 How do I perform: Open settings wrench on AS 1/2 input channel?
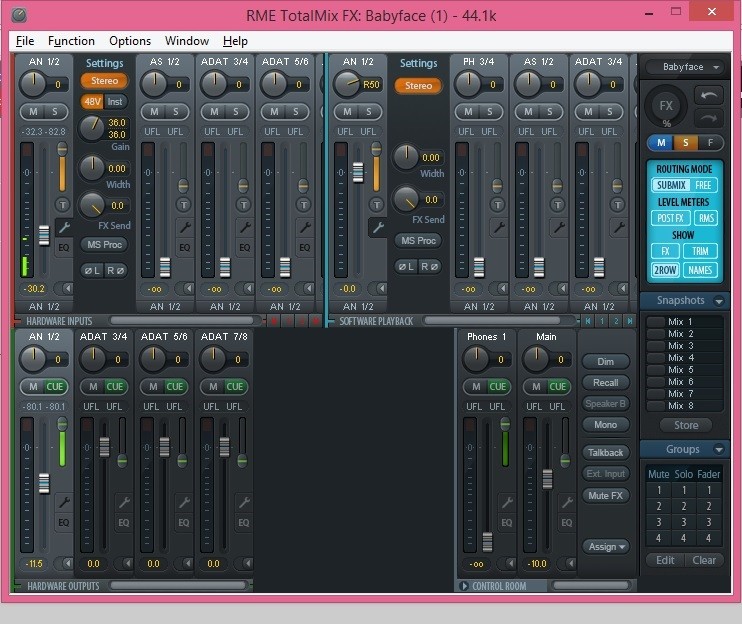click(185, 227)
